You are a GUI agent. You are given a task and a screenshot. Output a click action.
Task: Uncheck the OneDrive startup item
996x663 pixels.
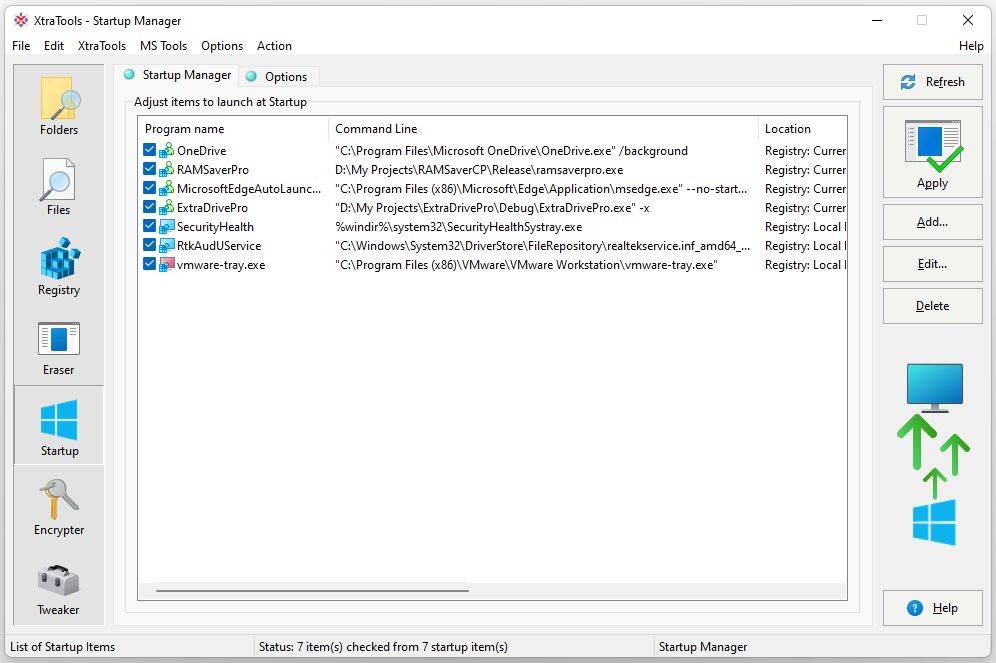(x=149, y=150)
